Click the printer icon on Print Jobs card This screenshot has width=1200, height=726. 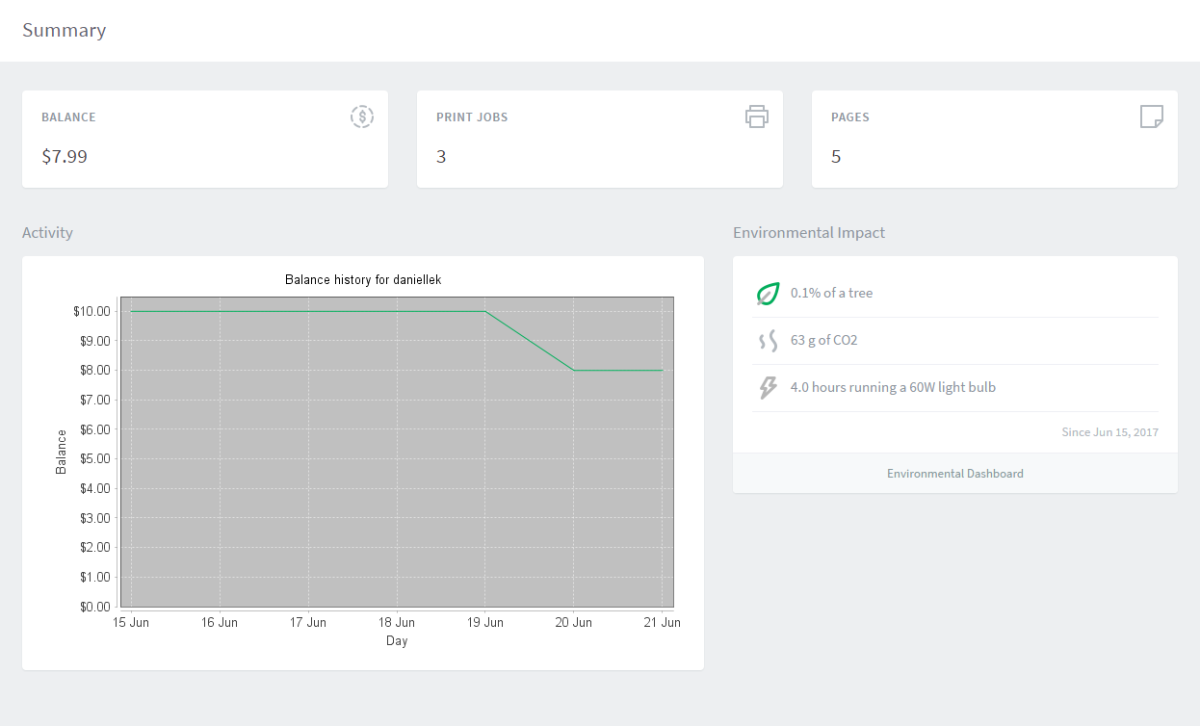click(x=757, y=116)
